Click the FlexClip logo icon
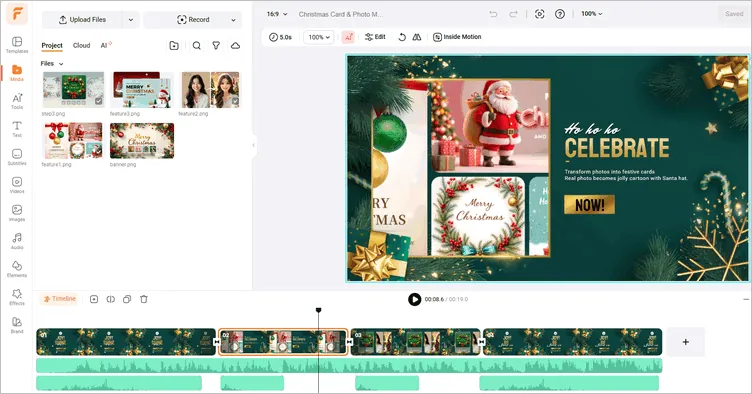Screen dimensions: 752x394 17,14
